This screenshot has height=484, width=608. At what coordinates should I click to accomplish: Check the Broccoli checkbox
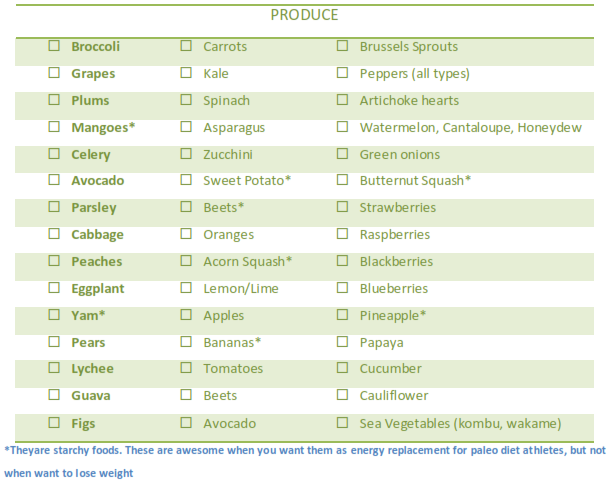(x=54, y=47)
